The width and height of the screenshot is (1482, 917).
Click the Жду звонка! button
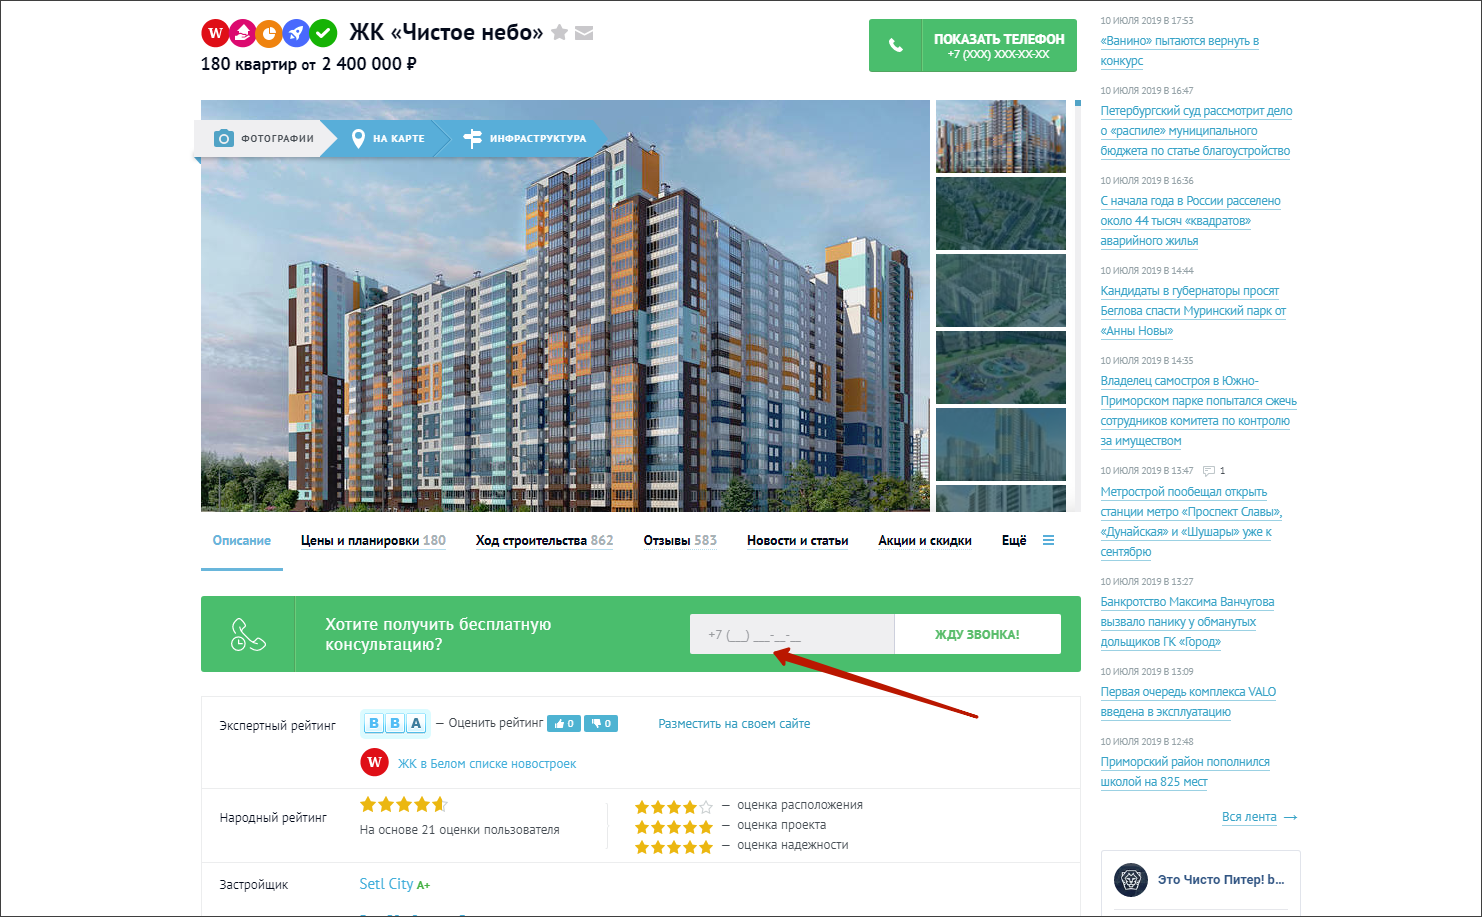[977, 634]
